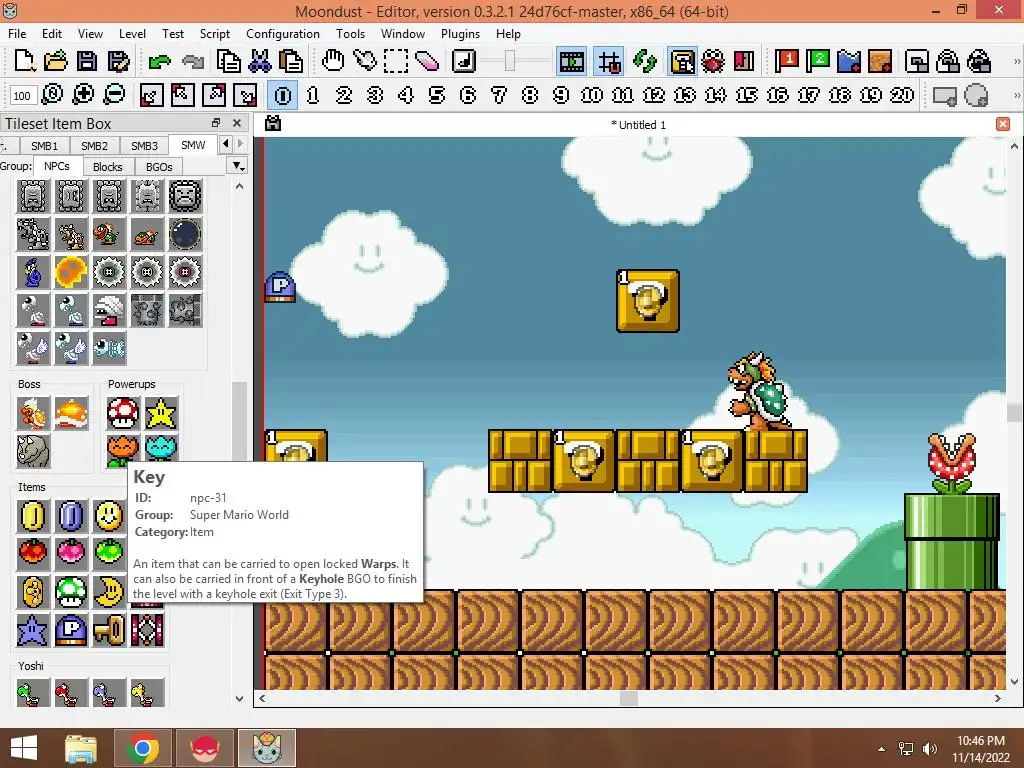Open the BGOs group tab

159,167
